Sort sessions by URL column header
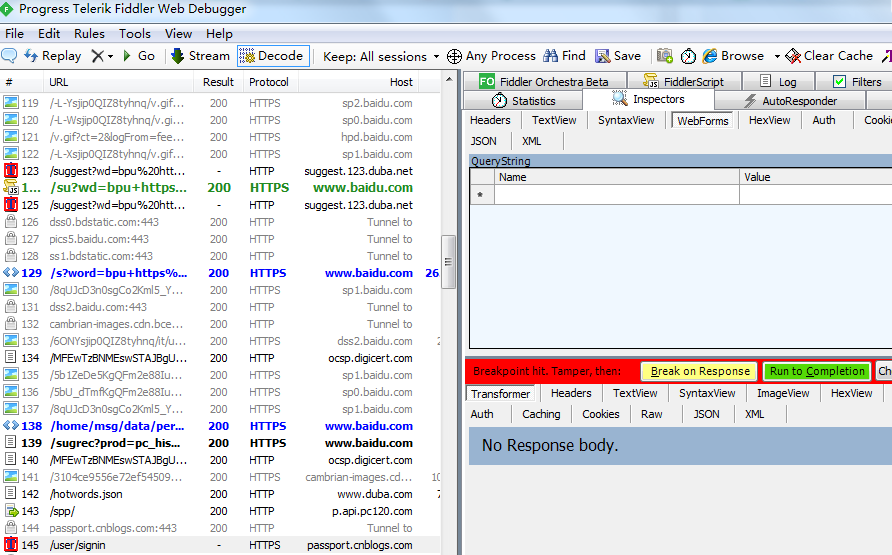This screenshot has width=892, height=555. pyautogui.click(x=118, y=82)
